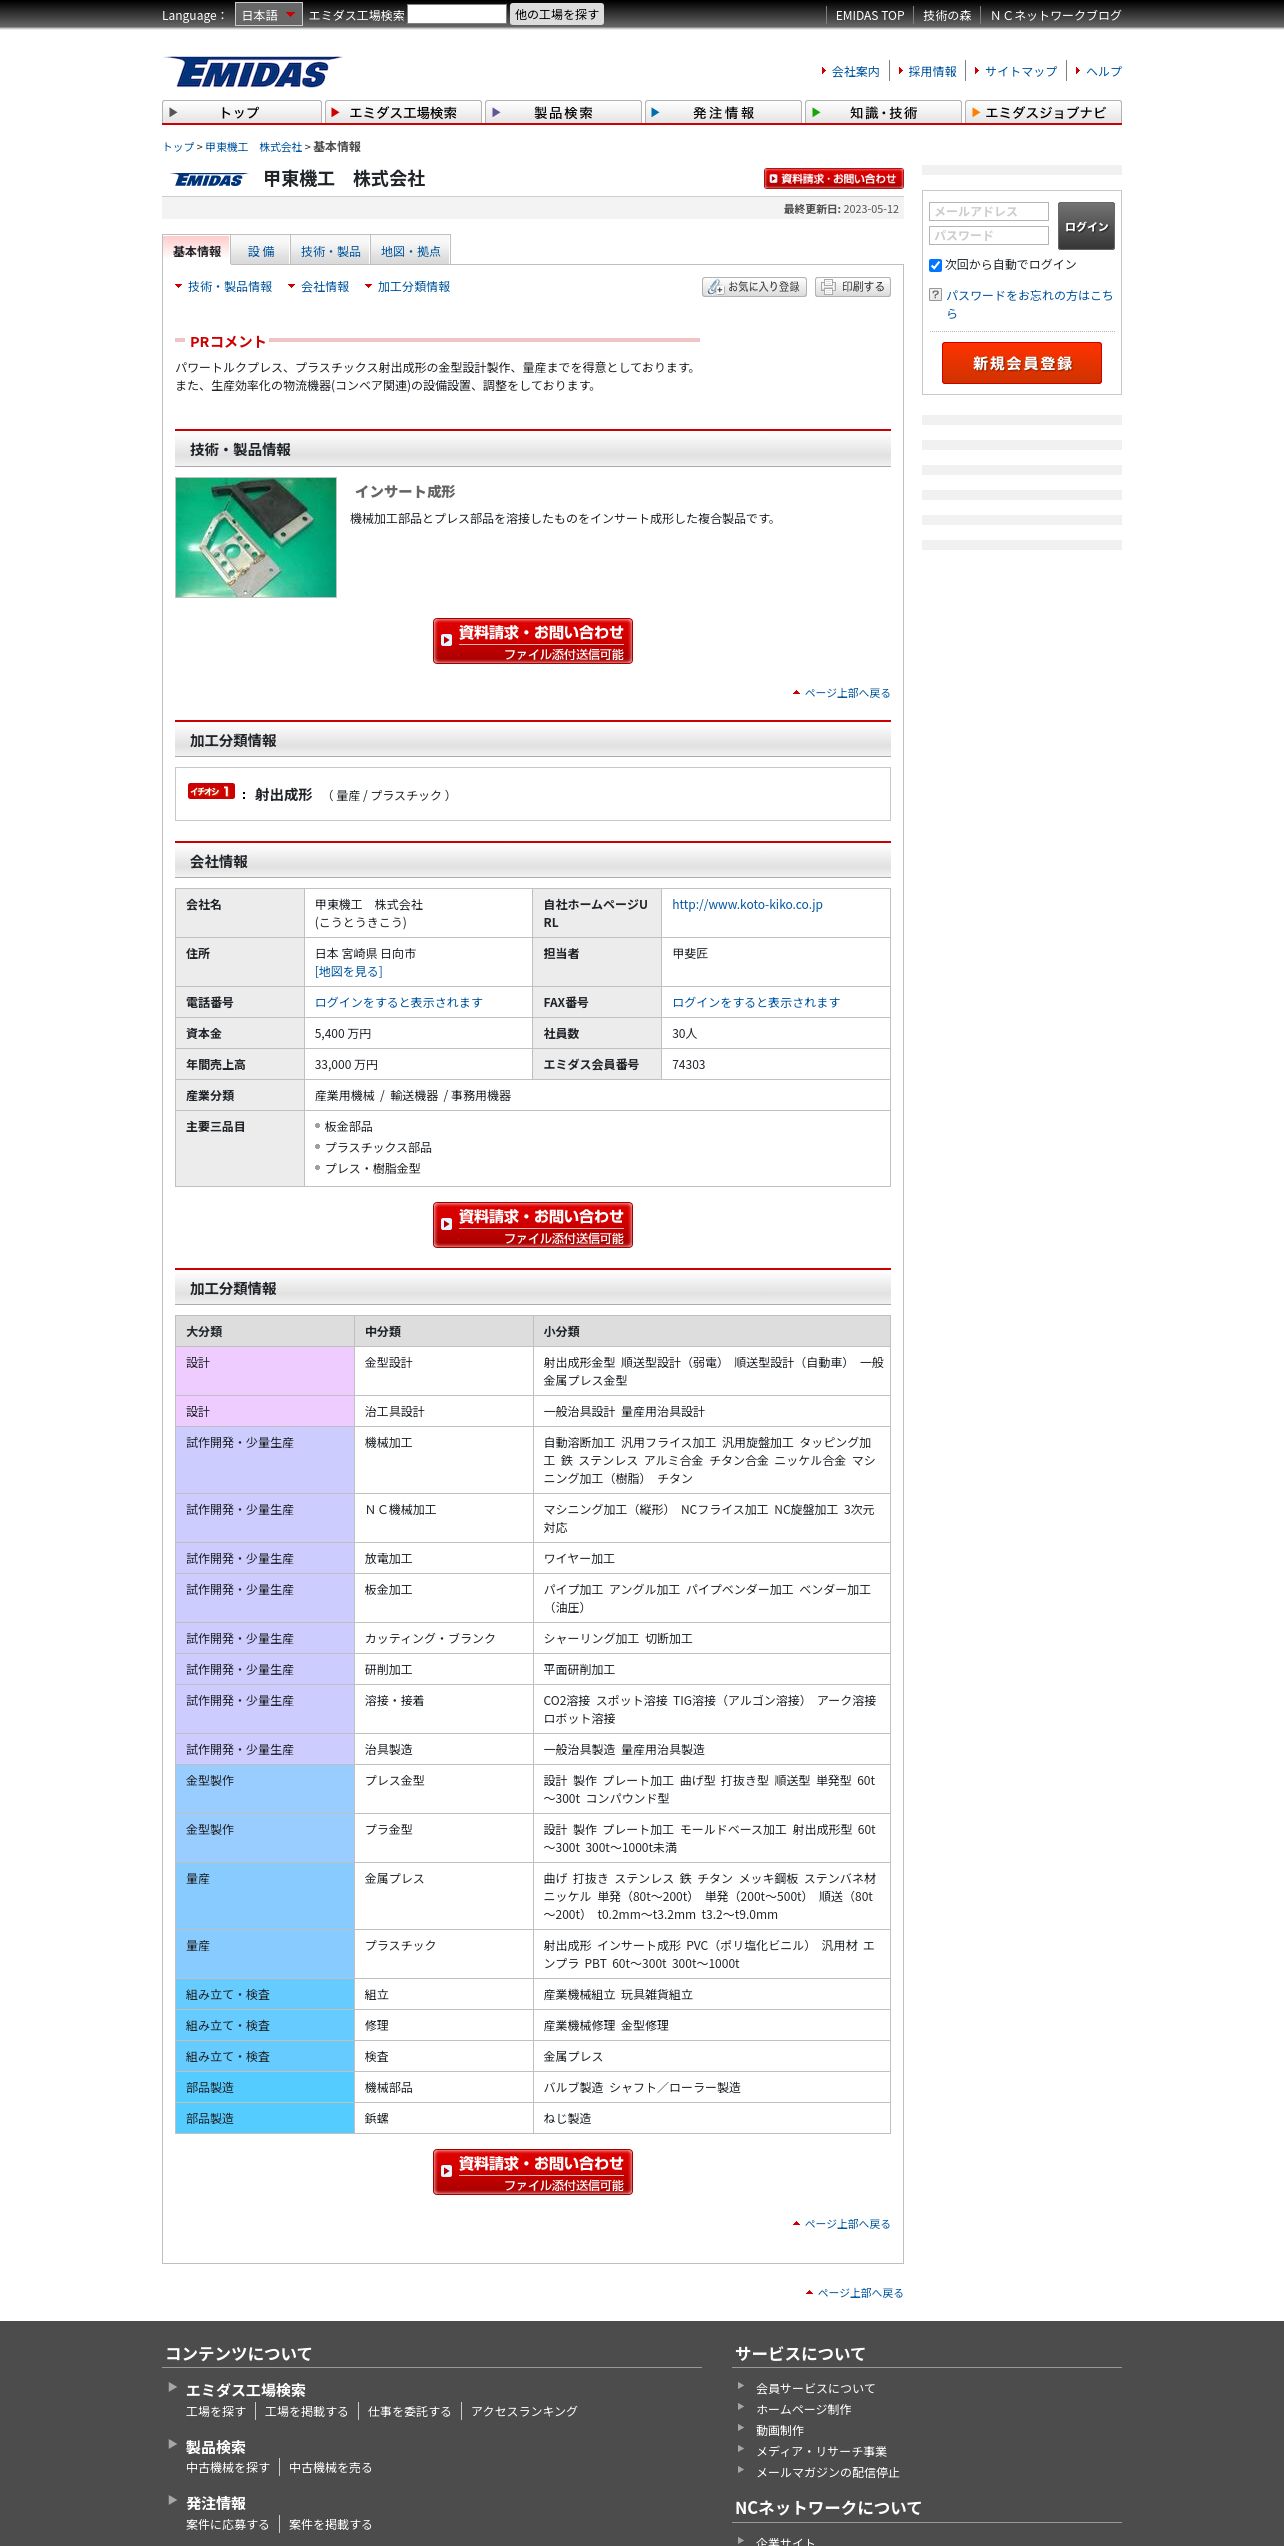The image size is (1284, 2546).
Task: Click the 印刷する print button
Action: point(853,287)
